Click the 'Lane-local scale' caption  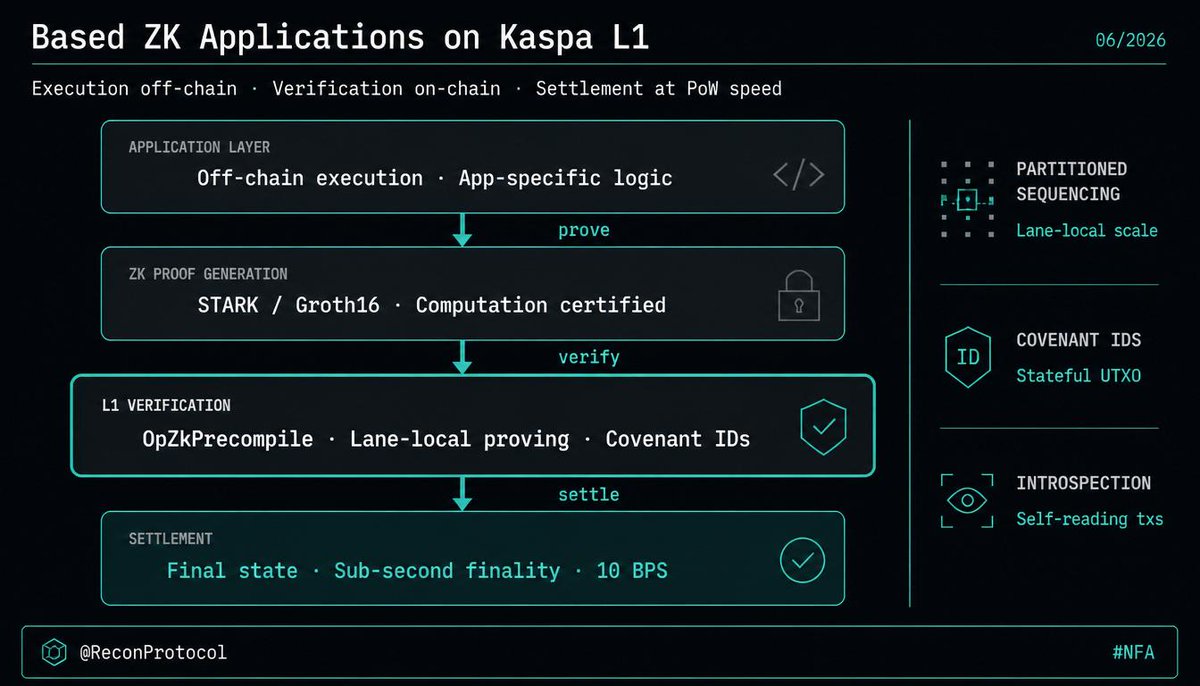(x=1087, y=231)
